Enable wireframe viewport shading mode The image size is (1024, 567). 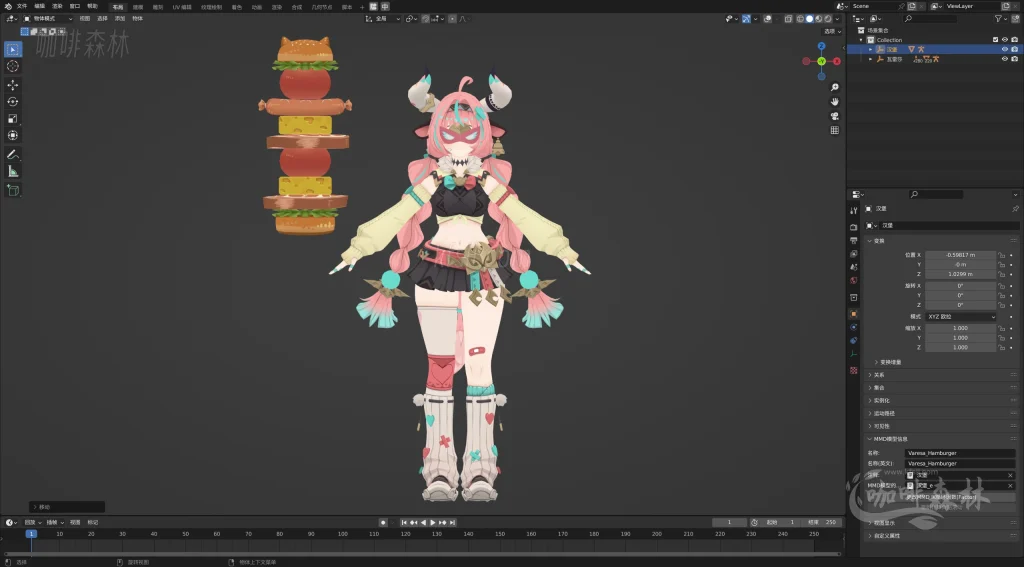click(x=801, y=19)
